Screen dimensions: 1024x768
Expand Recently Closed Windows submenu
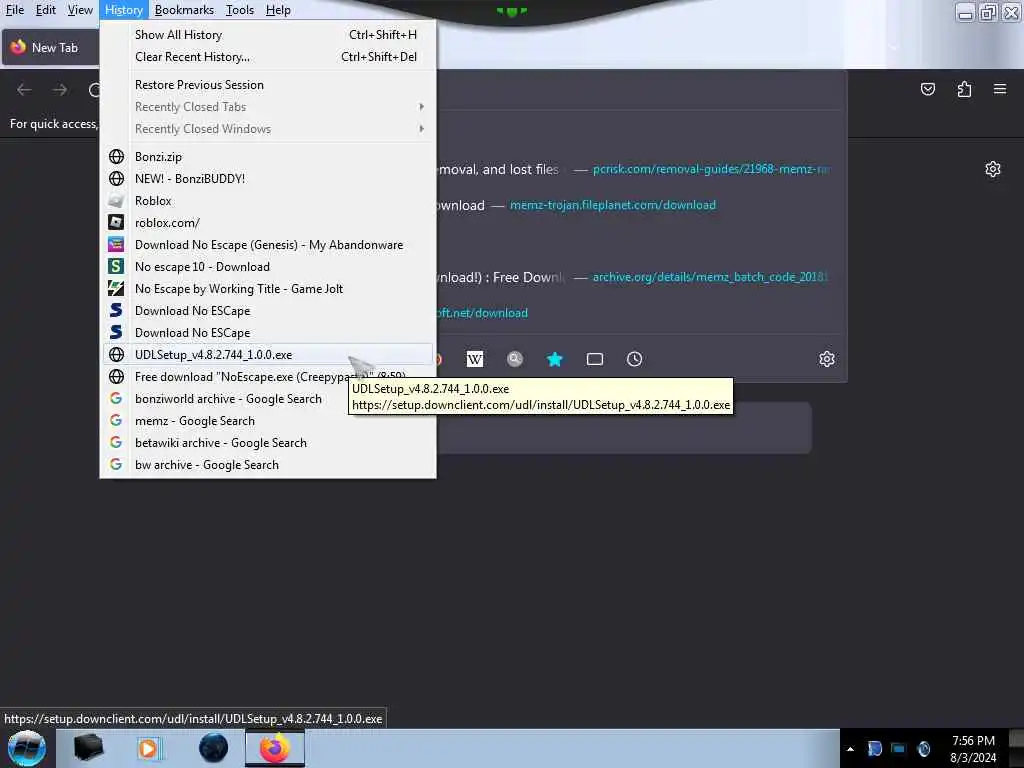[x=268, y=129]
